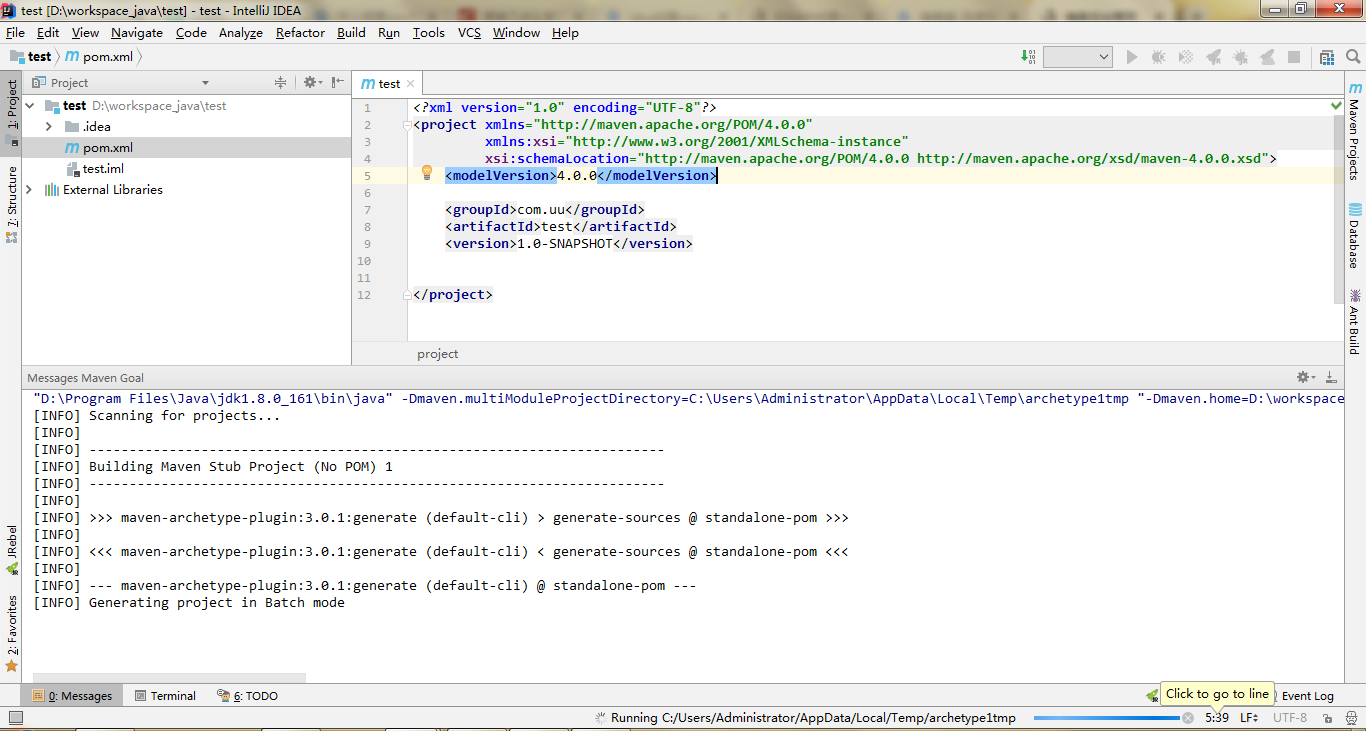Switch to 6: TODO tool tab

pyautogui.click(x=247, y=695)
